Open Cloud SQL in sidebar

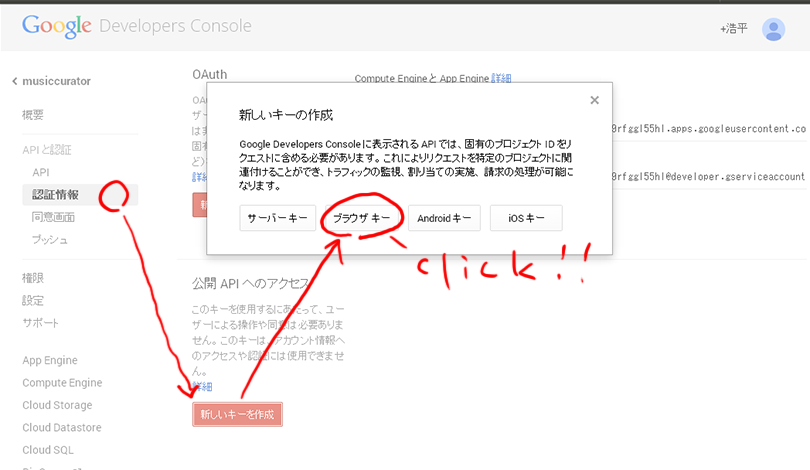(x=48, y=450)
